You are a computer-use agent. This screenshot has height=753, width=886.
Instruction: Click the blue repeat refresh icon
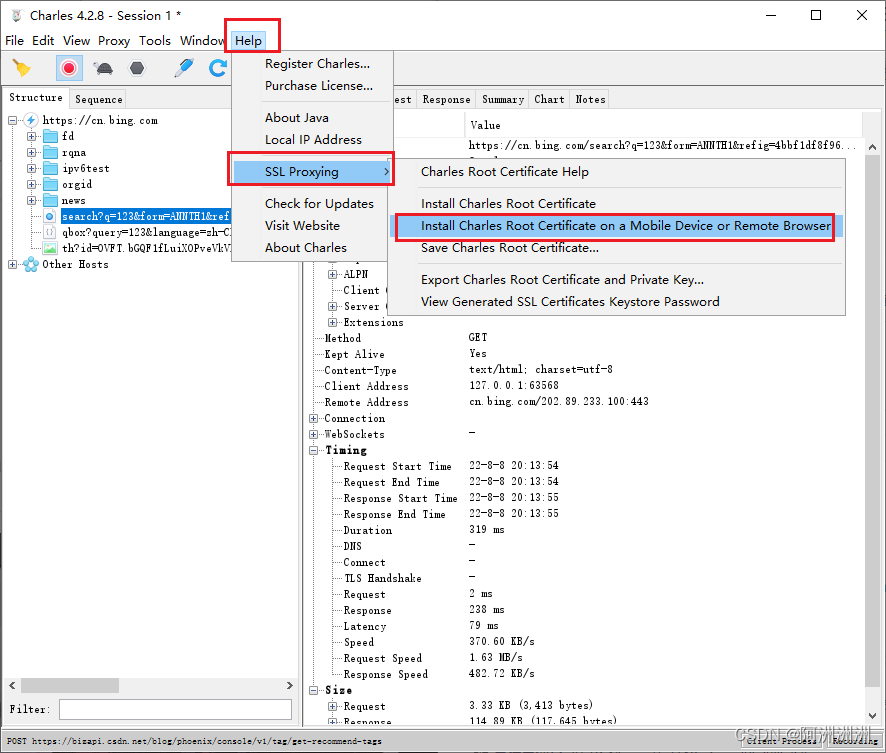point(218,68)
